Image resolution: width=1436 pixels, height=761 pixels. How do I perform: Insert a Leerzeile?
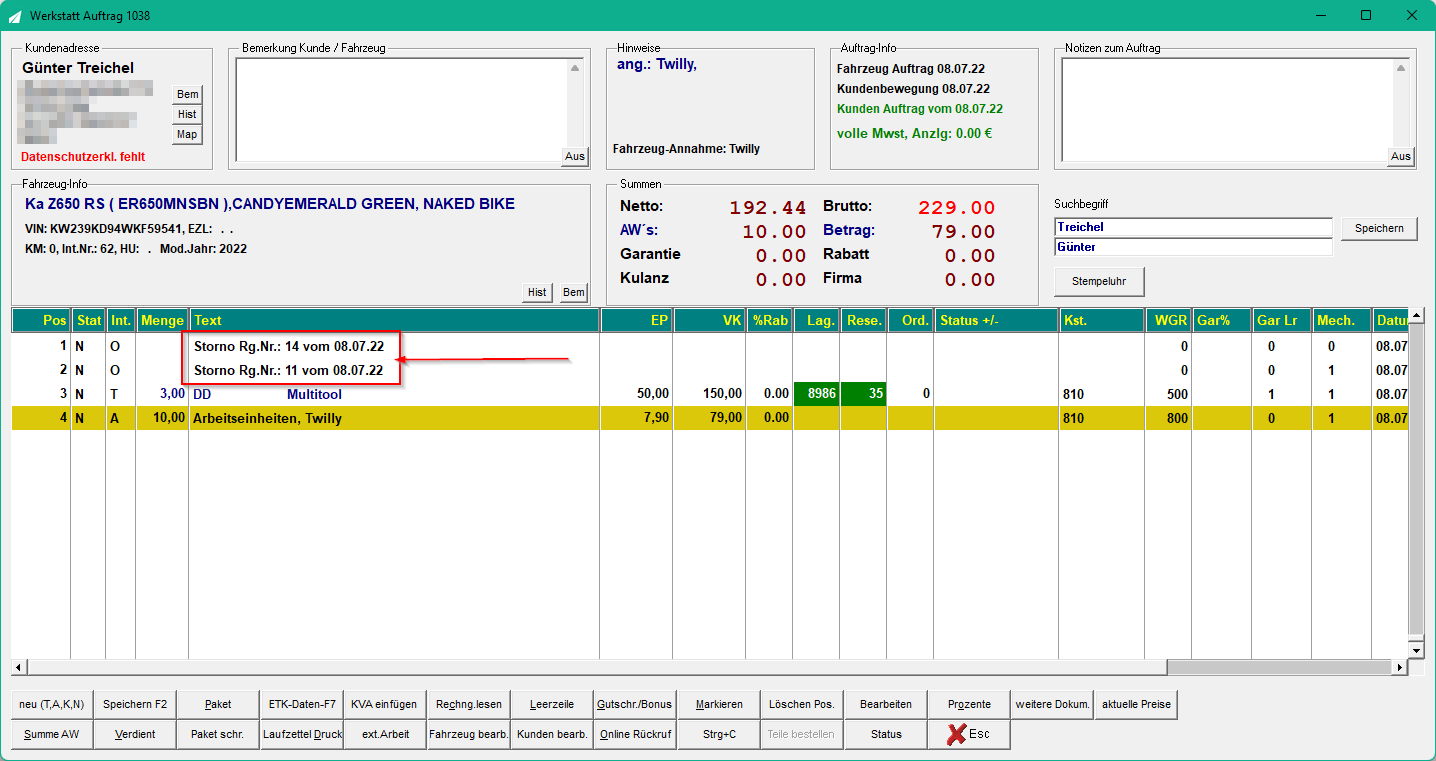click(x=552, y=704)
